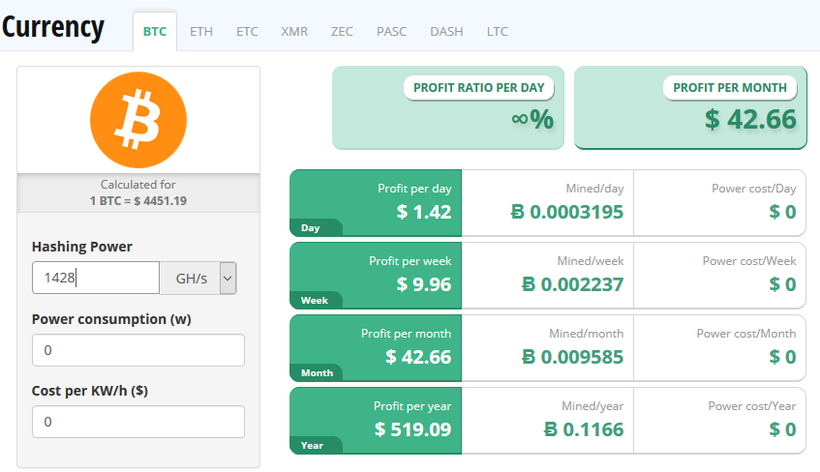Click the Mined/year value 0.1166
The width and height of the screenshot is (820, 472).
(584, 430)
